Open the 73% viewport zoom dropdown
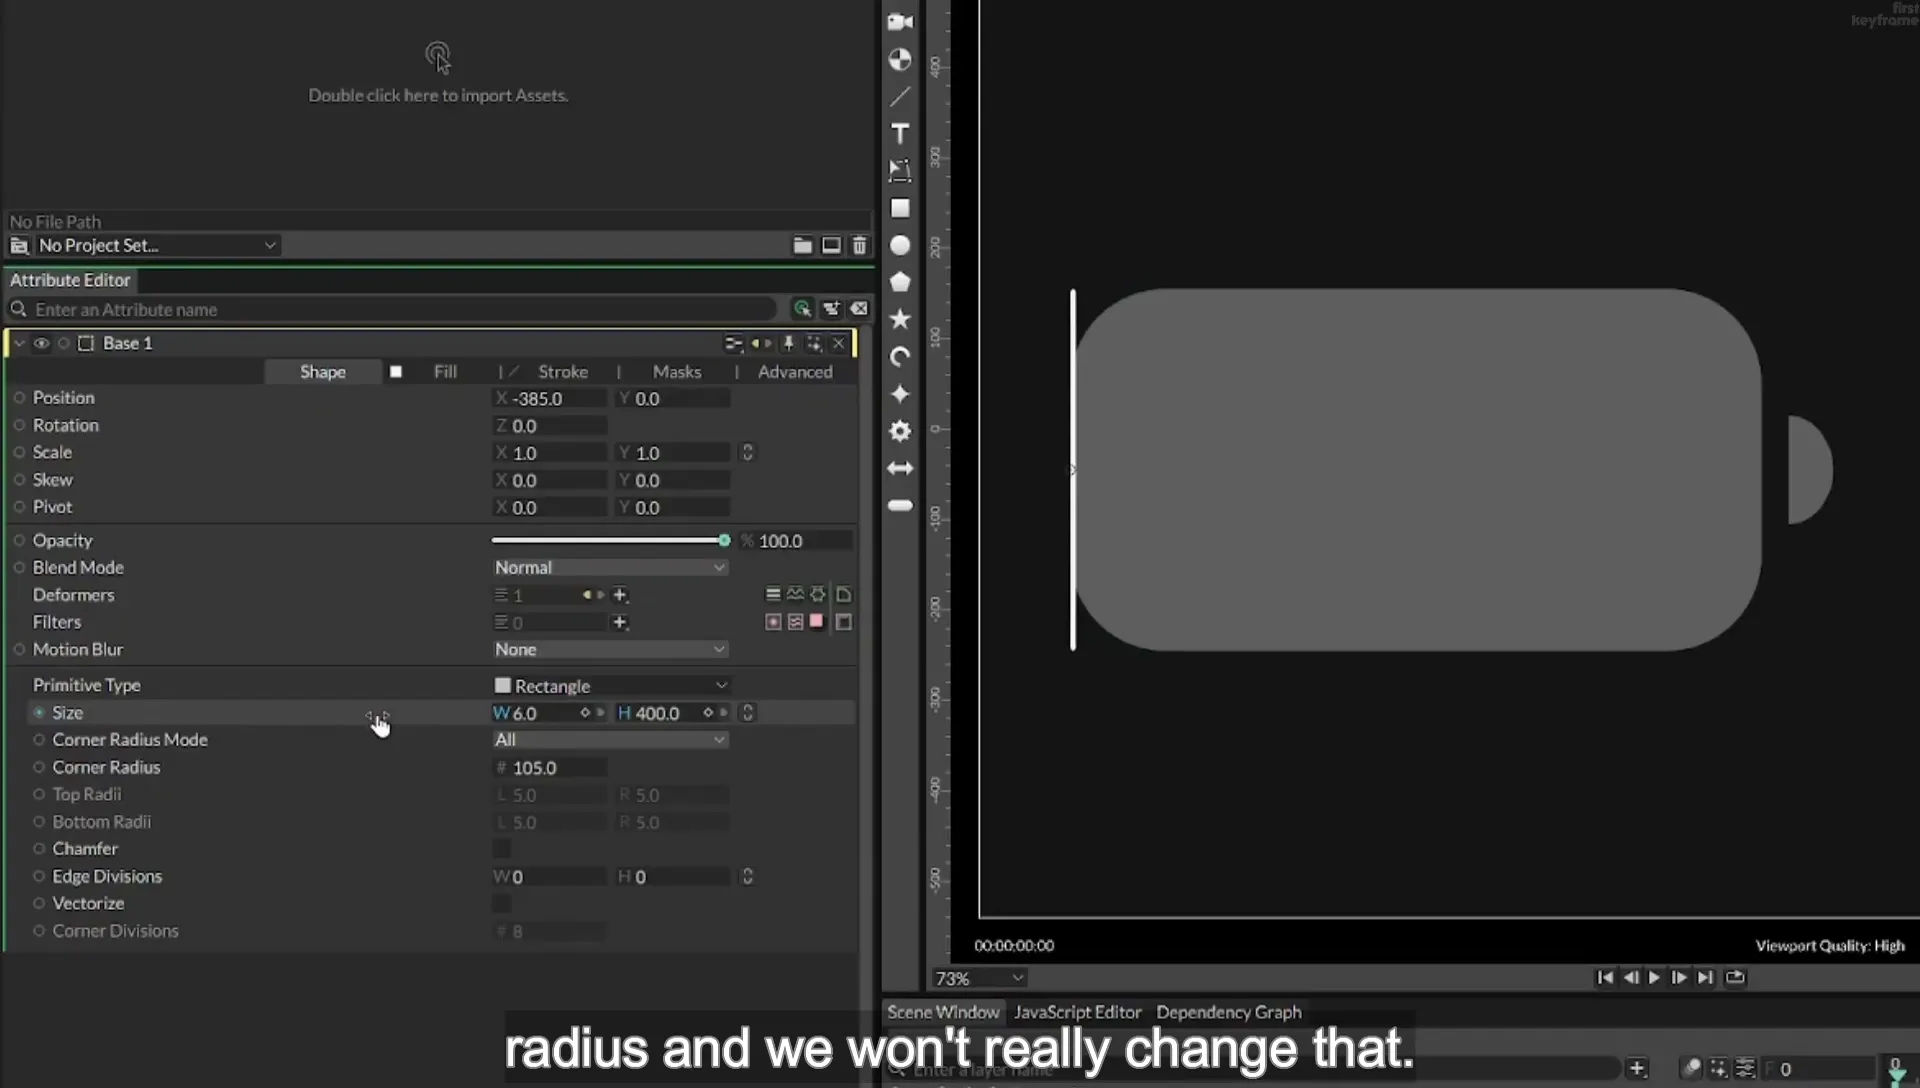Image resolution: width=1920 pixels, height=1088 pixels. (979, 978)
